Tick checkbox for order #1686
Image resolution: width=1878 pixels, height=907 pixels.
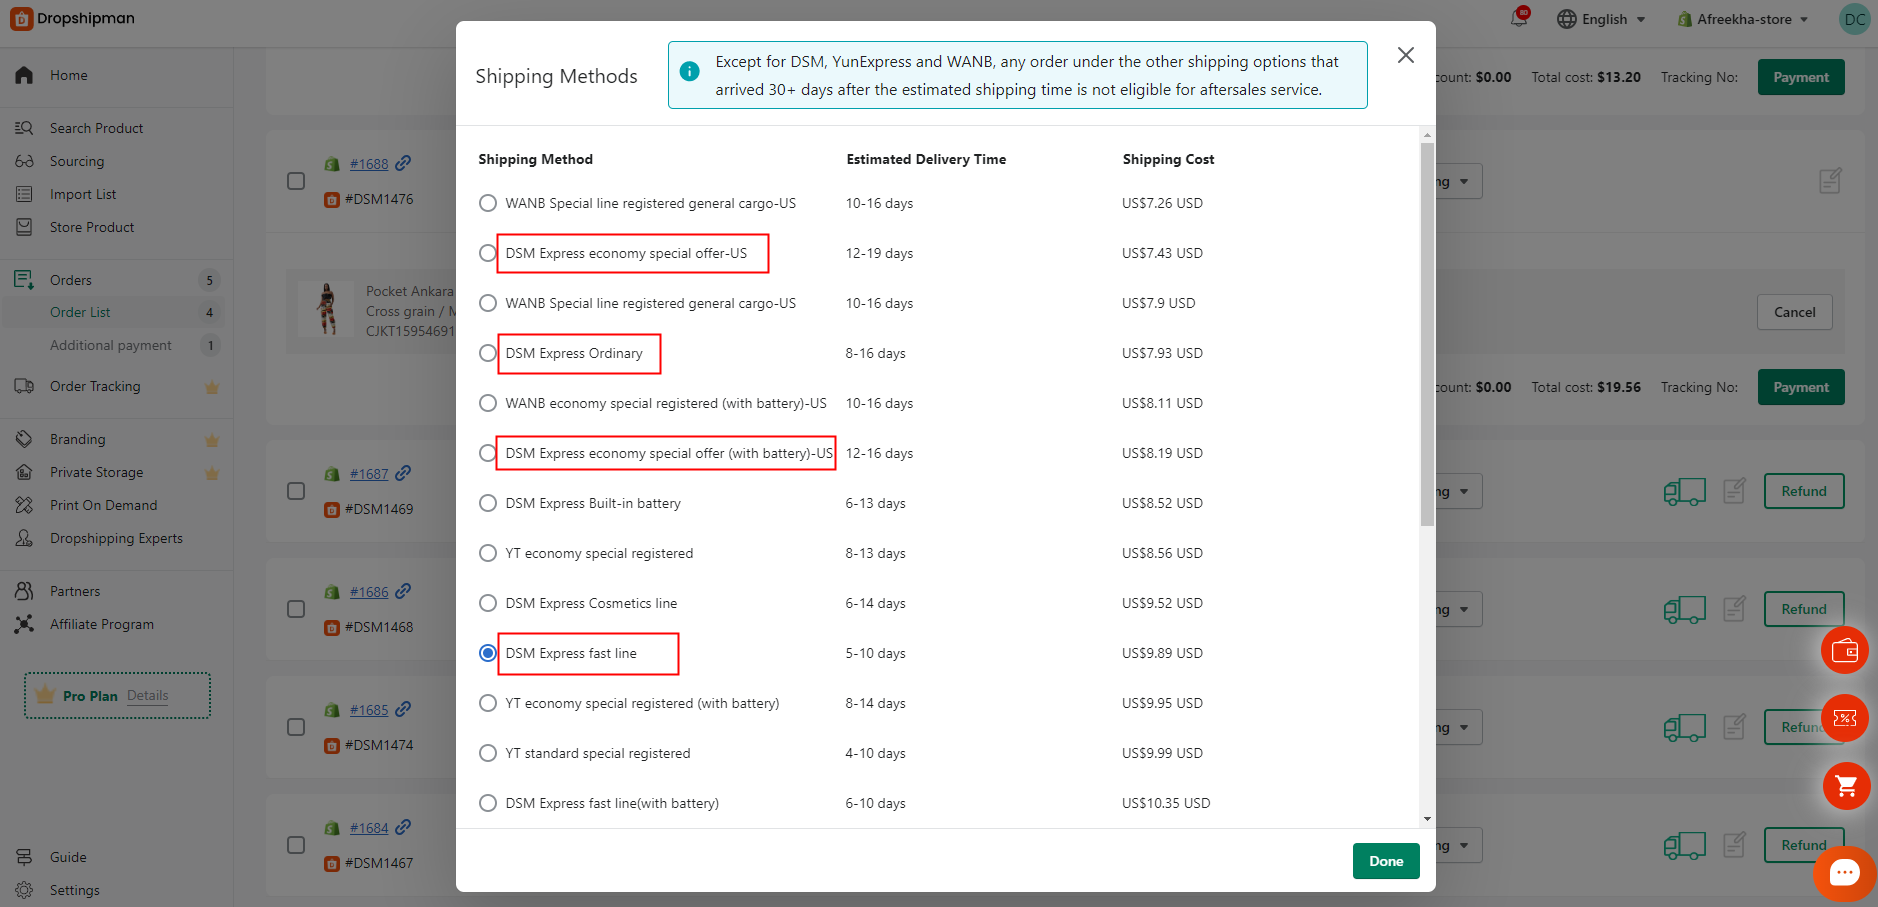296,609
